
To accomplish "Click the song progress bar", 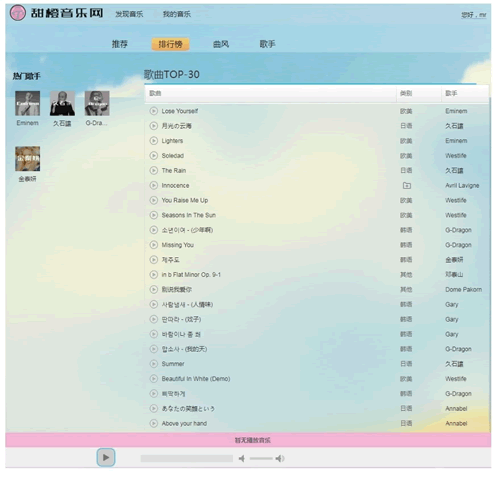I will point(187,459).
